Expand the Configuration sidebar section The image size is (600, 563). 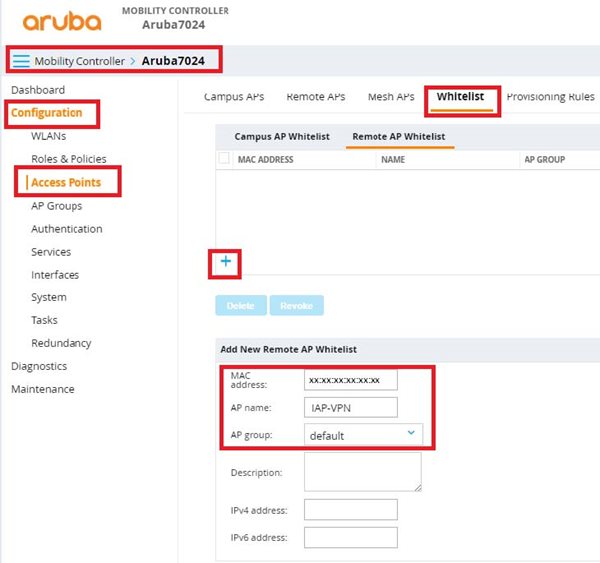click(47, 113)
